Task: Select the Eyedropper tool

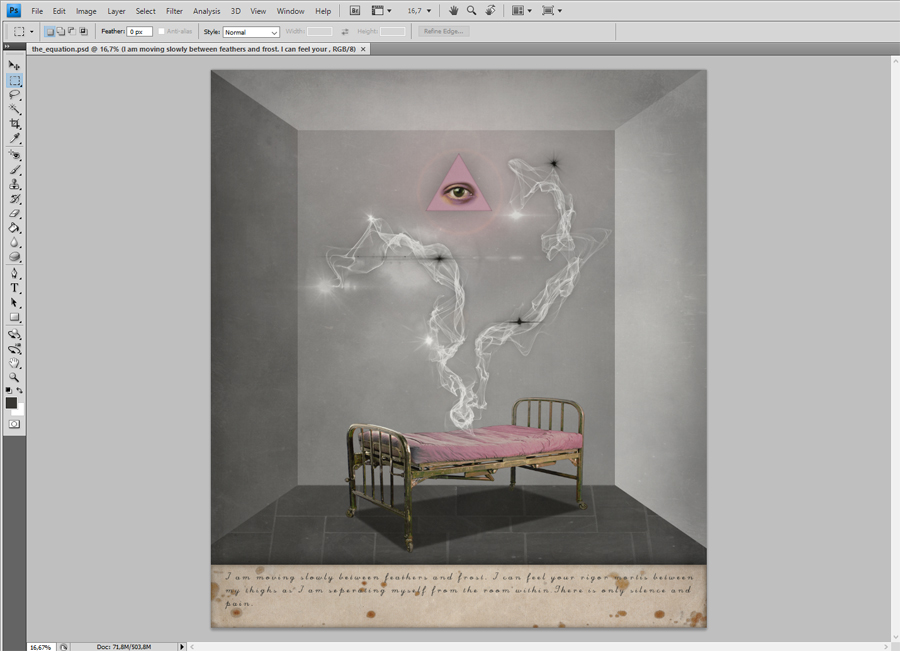Action: tap(15, 139)
